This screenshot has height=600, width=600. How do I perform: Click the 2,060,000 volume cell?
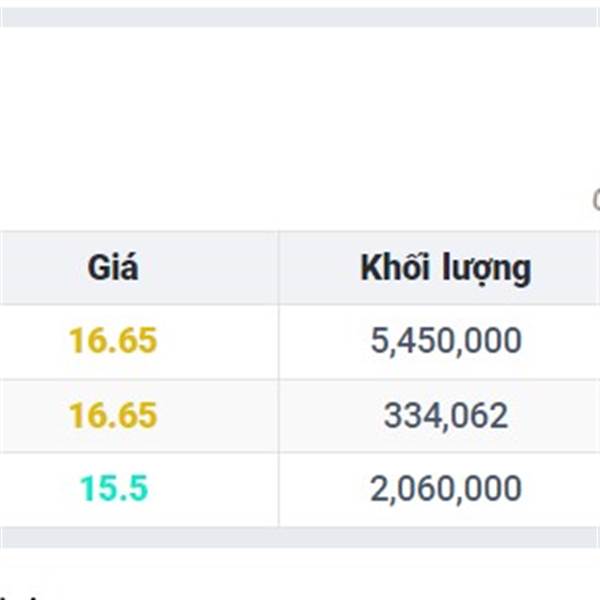(445, 489)
